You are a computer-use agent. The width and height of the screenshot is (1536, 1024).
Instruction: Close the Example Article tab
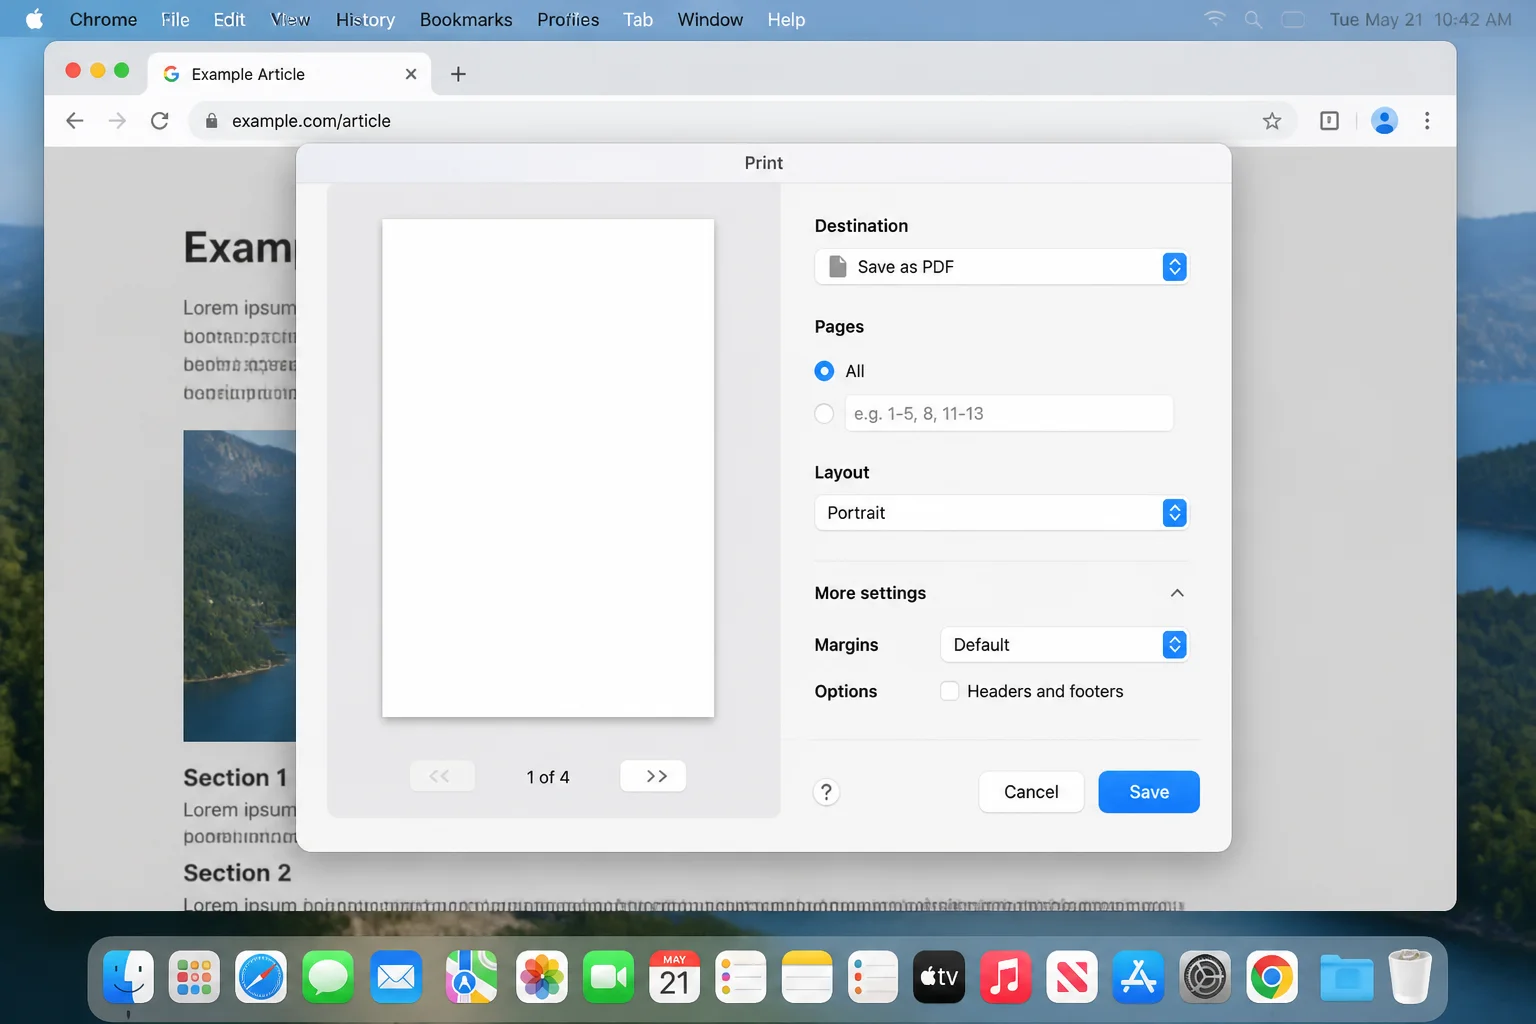pyautogui.click(x=411, y=74)
